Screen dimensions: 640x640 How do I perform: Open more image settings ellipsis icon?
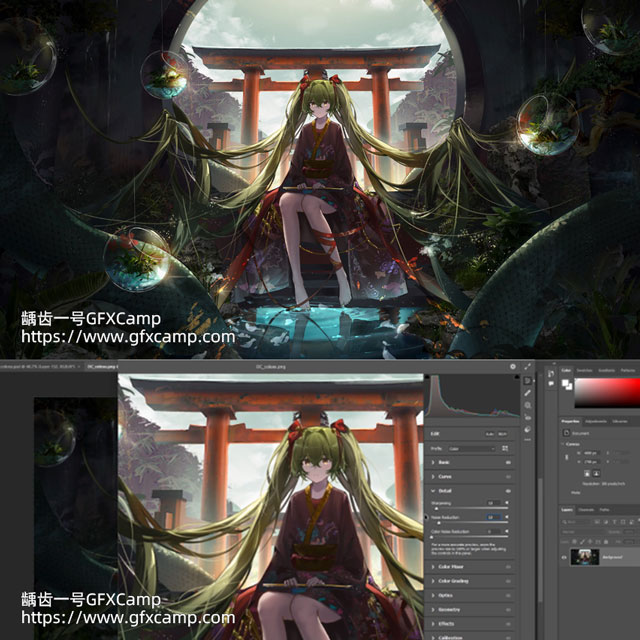point(527,440)
